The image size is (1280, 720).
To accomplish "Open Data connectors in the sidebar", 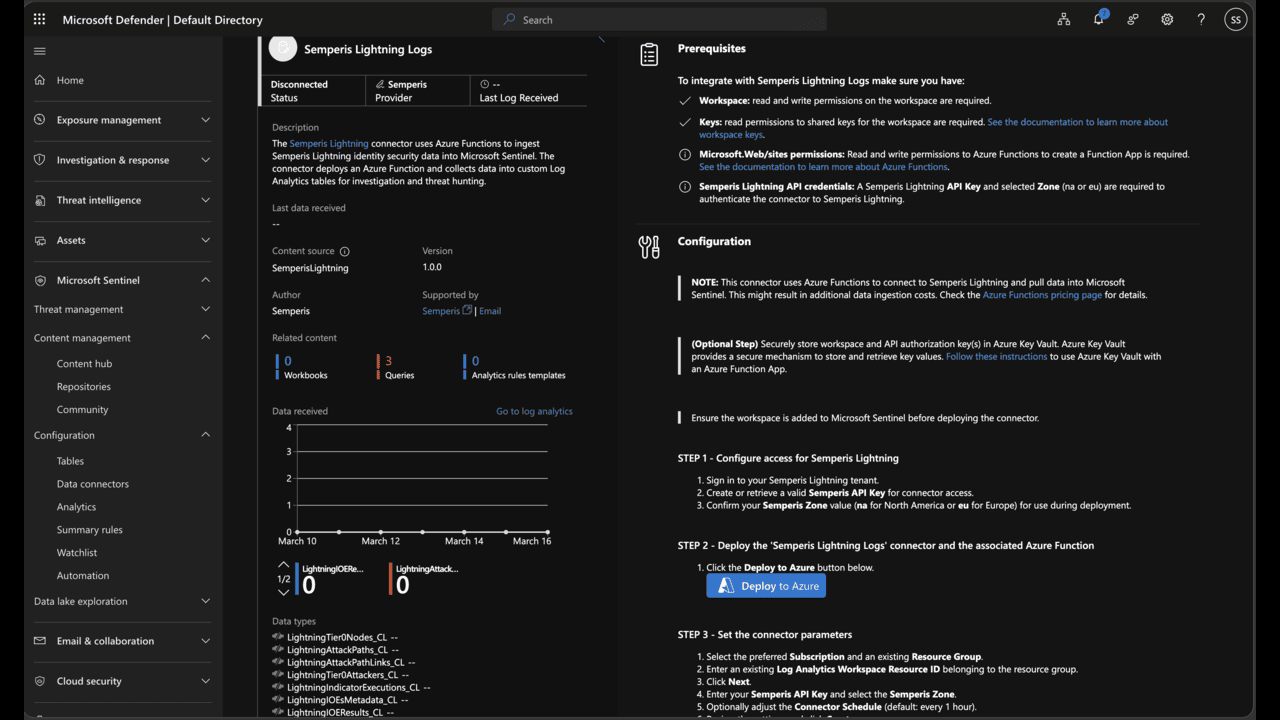I will 92,484.
